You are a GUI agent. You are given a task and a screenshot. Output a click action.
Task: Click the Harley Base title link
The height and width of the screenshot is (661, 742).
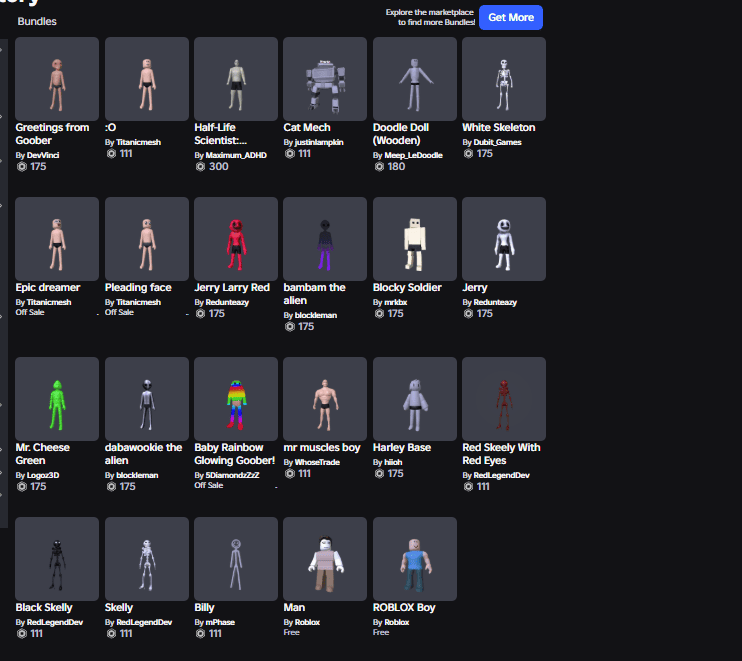(x=402, y=448)
